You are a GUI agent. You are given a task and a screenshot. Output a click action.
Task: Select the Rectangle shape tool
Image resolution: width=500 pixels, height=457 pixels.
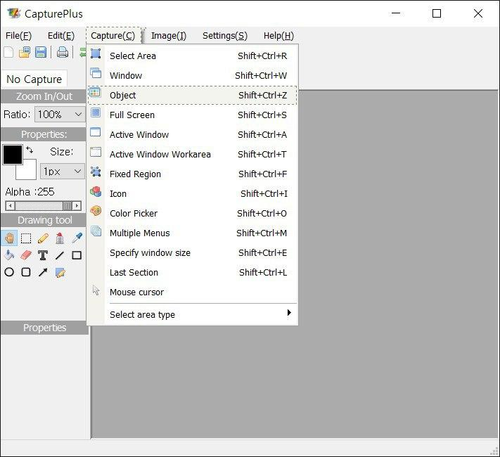pos(77,255)
